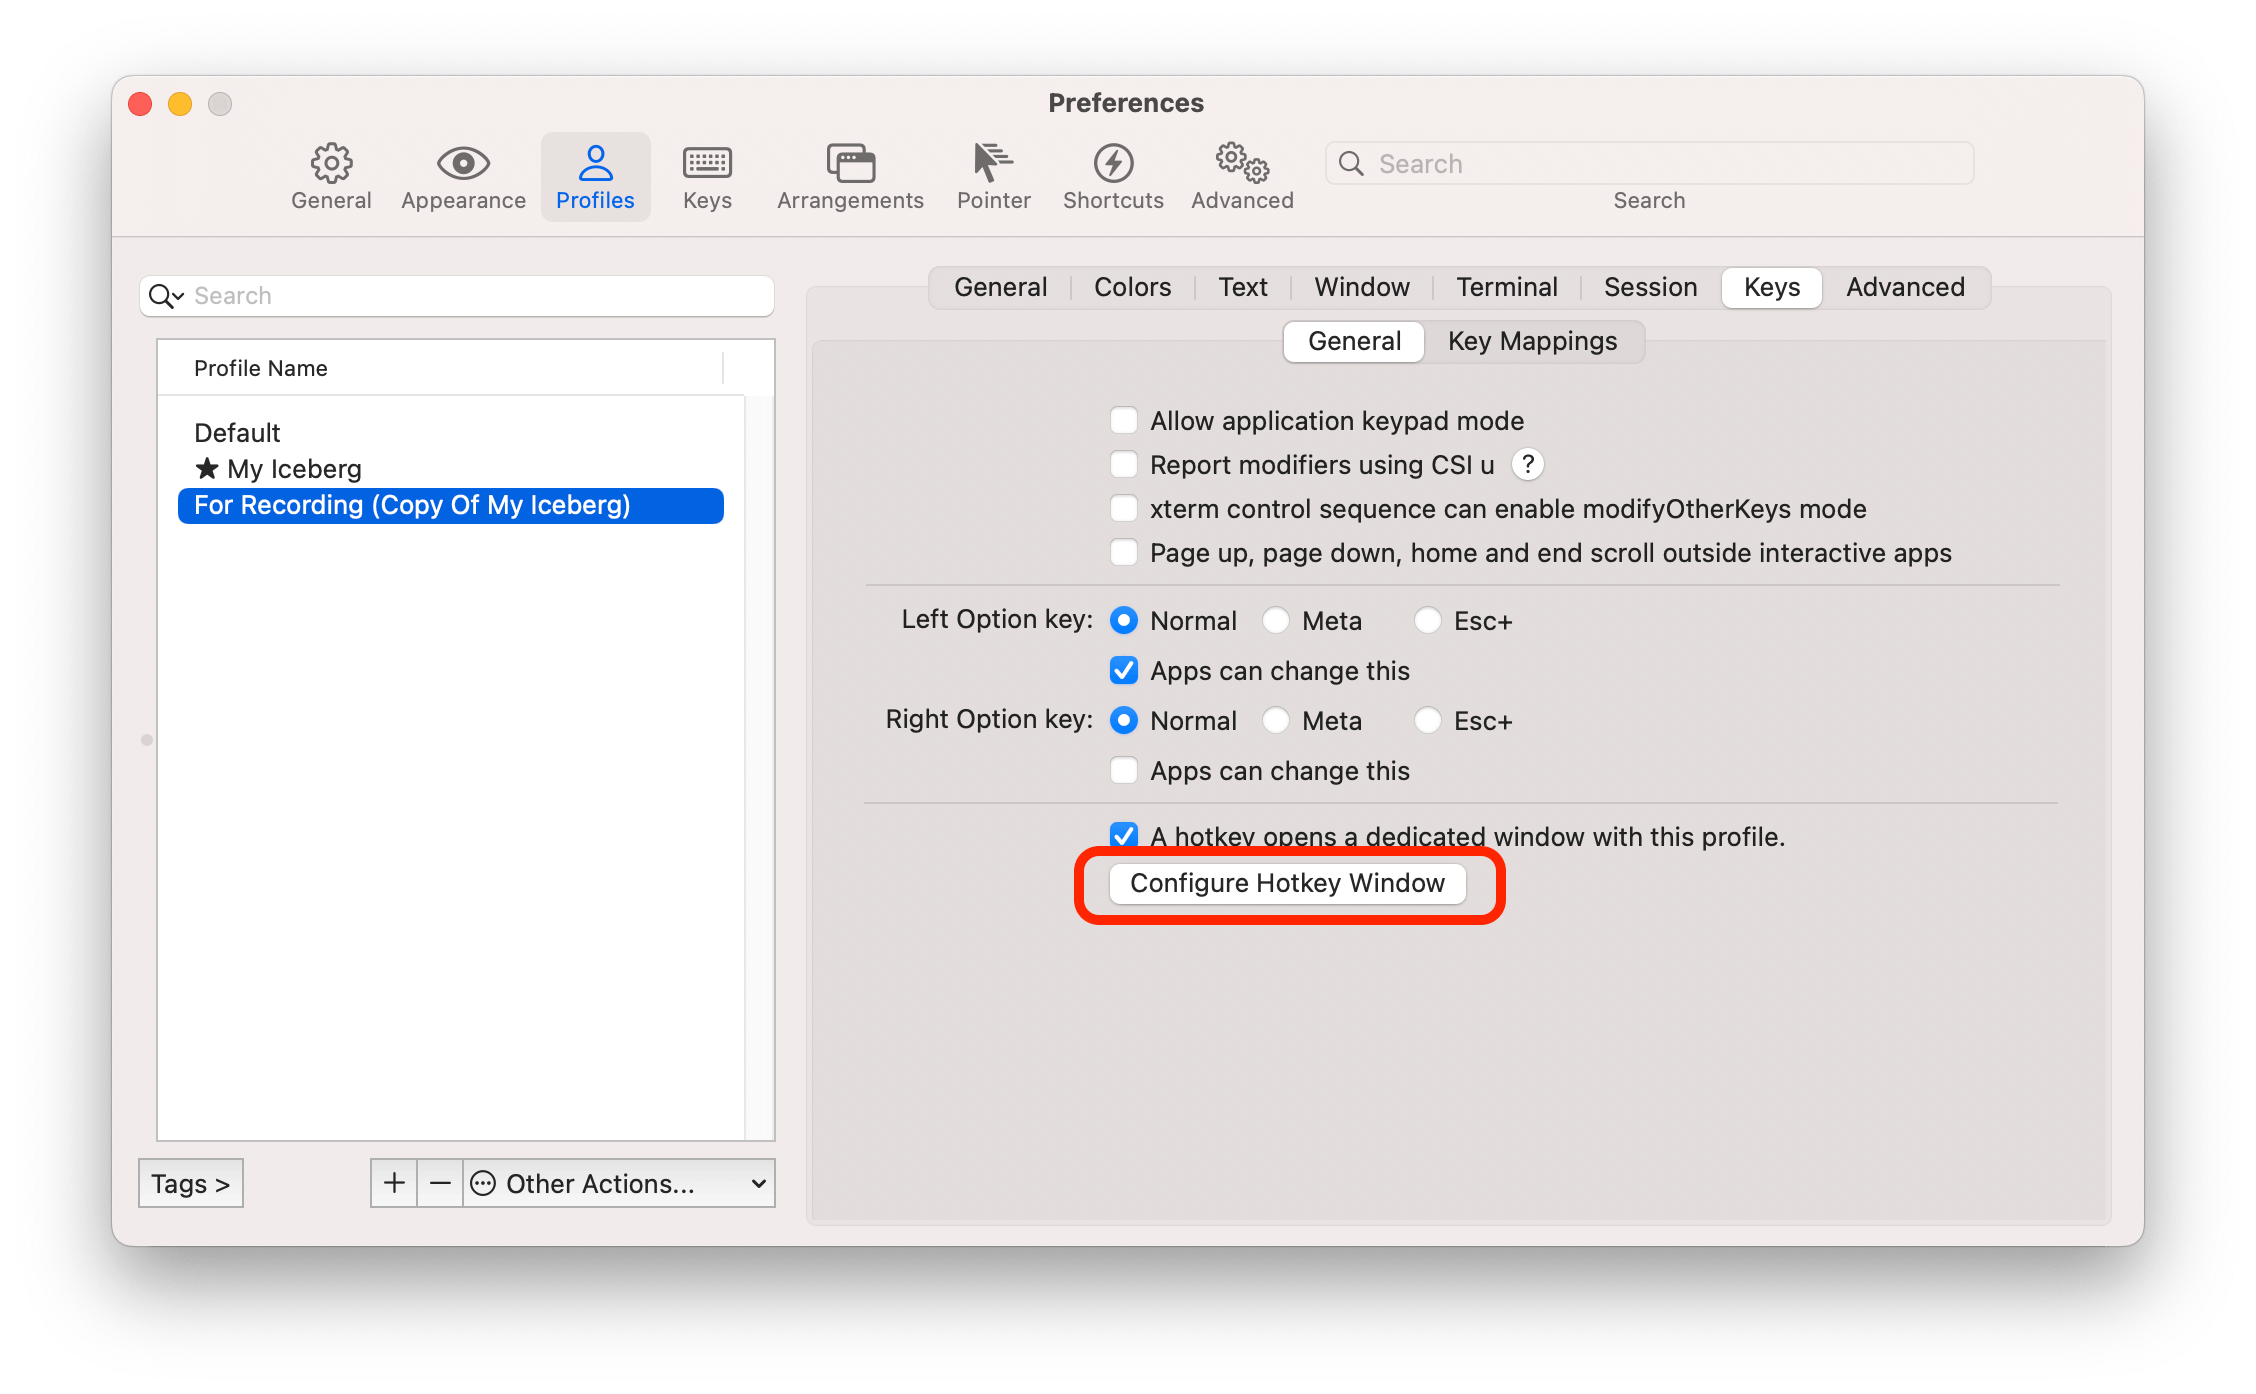The height and width of the screenshot is (1394, 2256).
Task: Switch to the Colors tab
Action: pos(1132,287)
